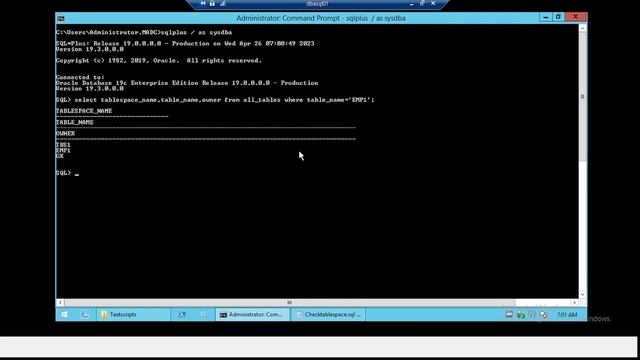Switch to Administrator Command Prompt taskbar item

[x=252, y=315]
